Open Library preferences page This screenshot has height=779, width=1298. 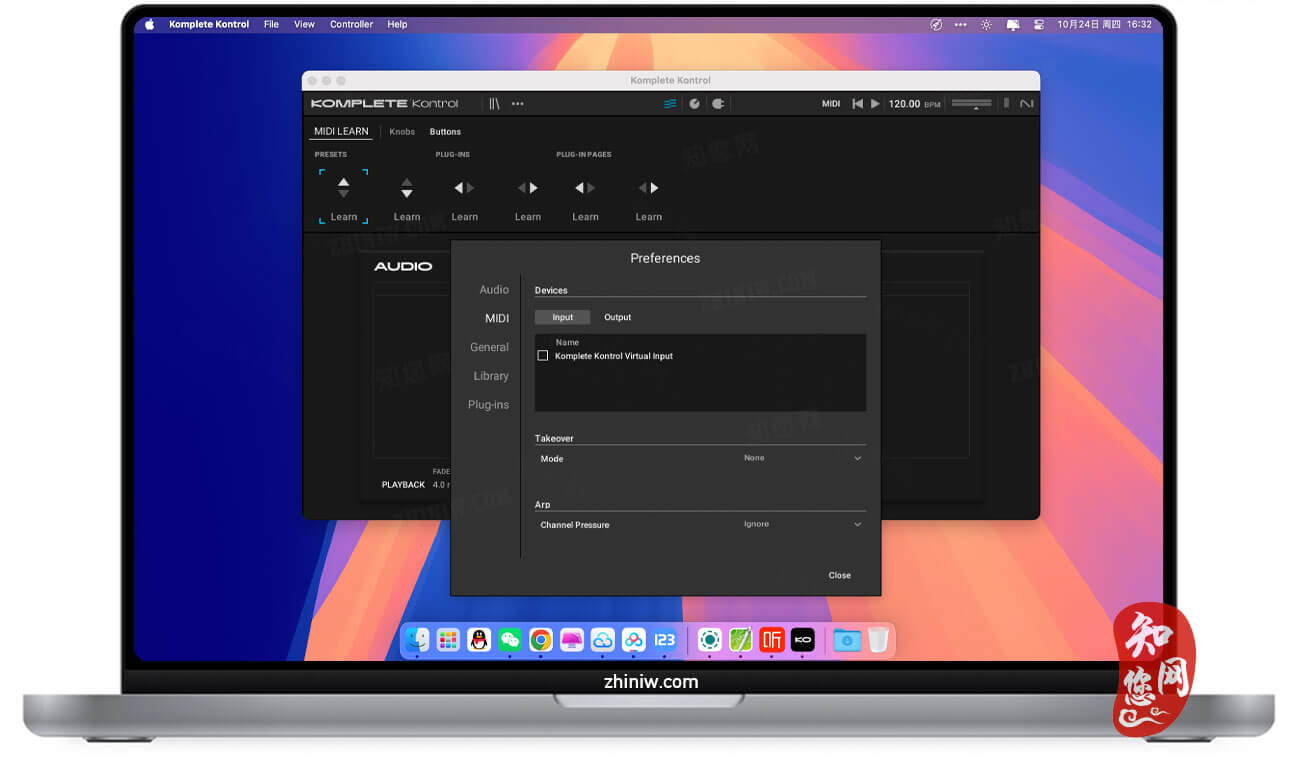tap(491, 376)
